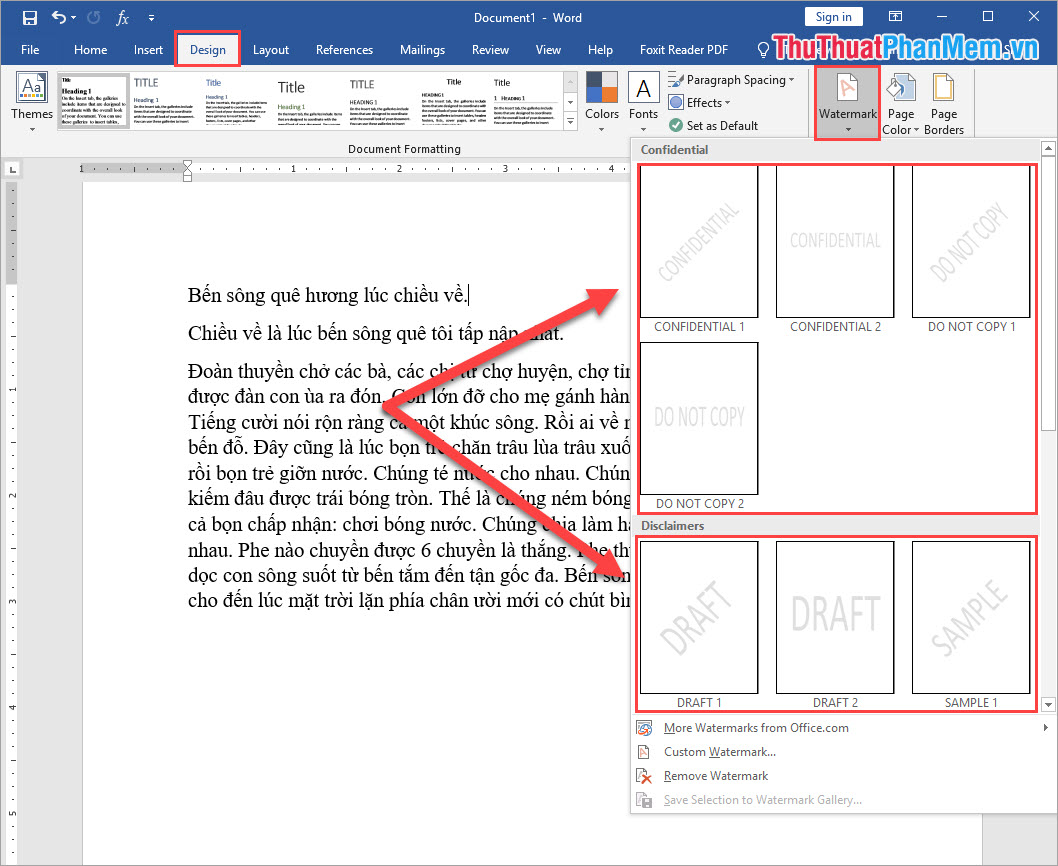Click the Save icon in title bar
1058x866 pixels.
pos(30,18)
